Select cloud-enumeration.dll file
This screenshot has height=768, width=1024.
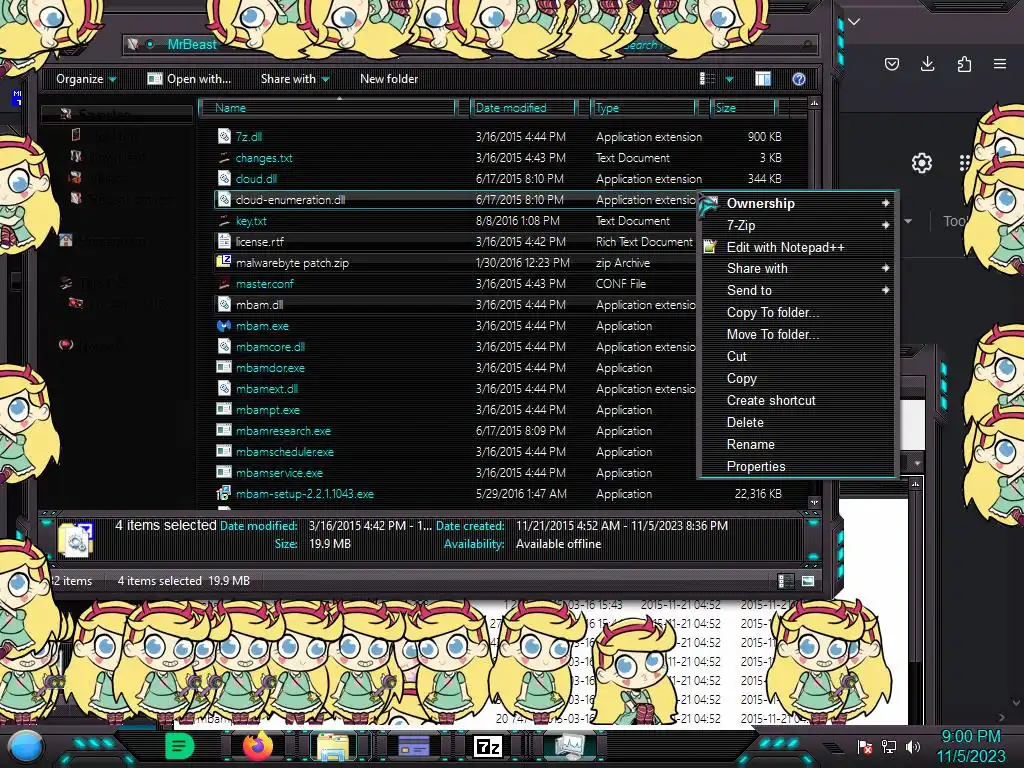[x=290, y=200]
